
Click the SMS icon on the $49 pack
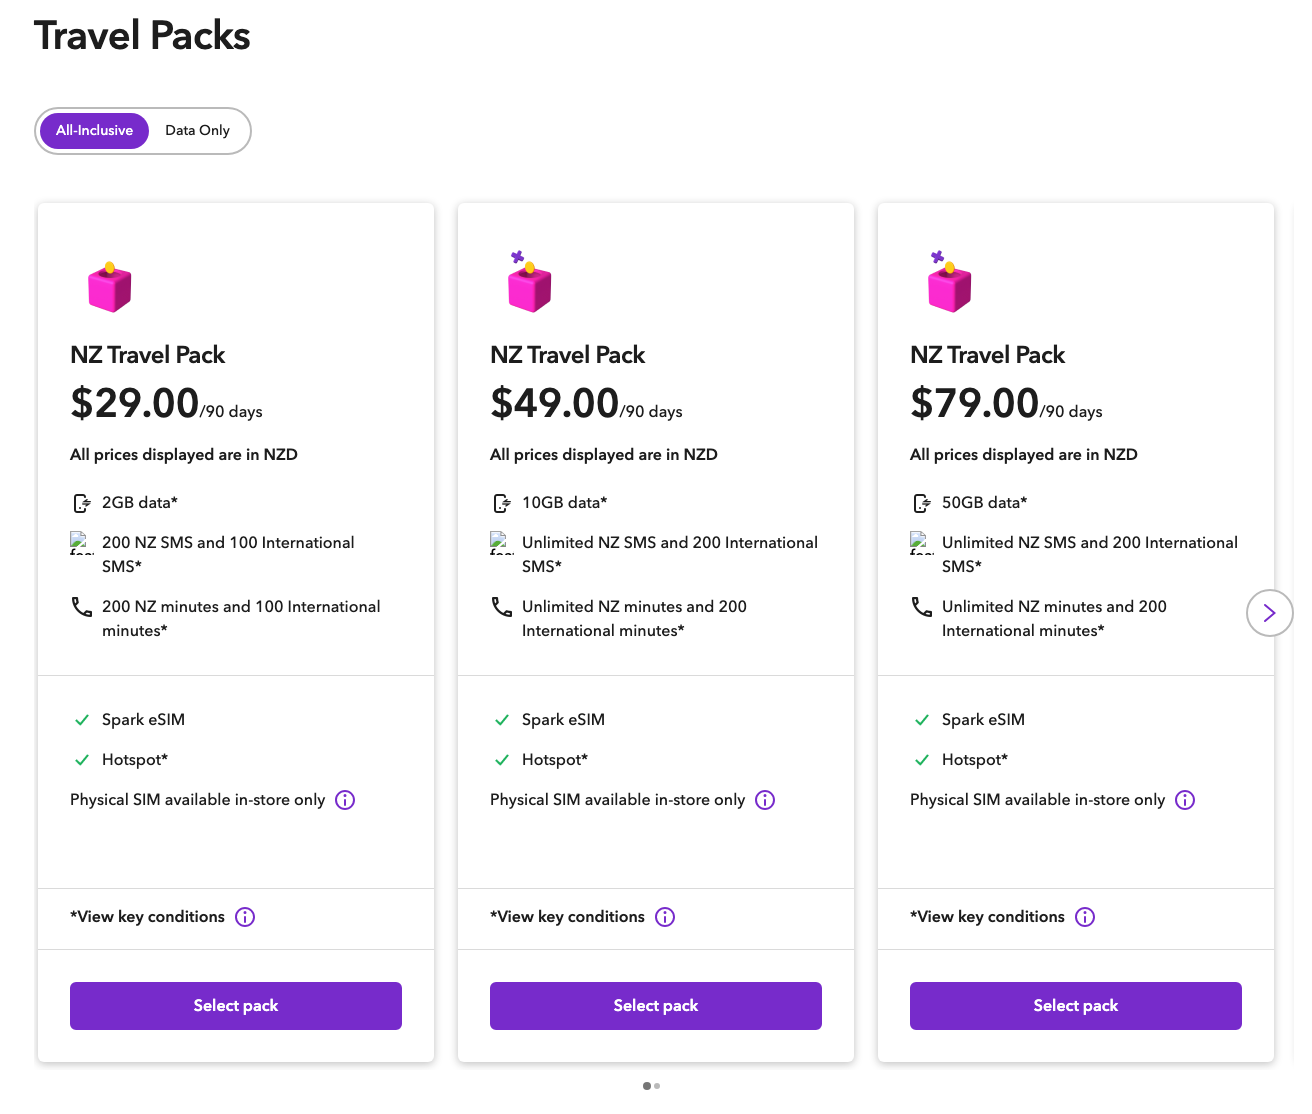(501, 545)
